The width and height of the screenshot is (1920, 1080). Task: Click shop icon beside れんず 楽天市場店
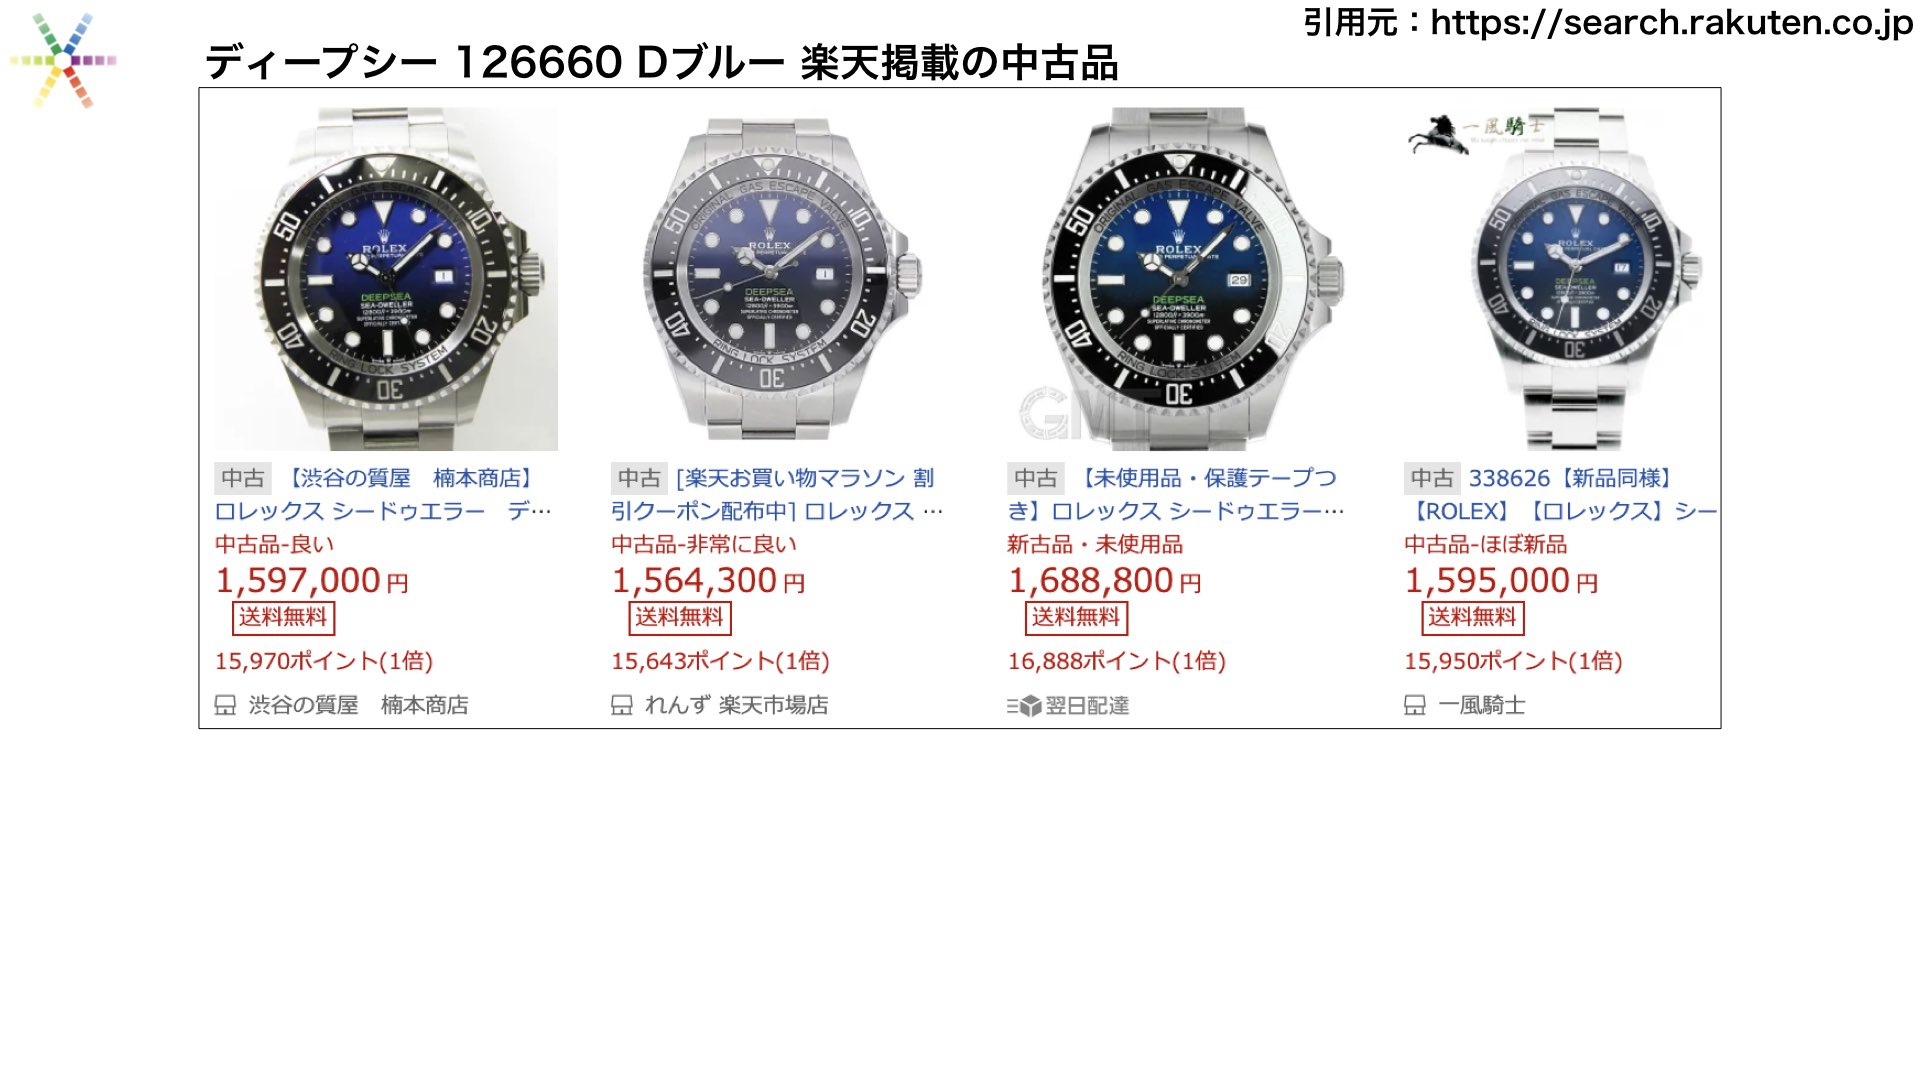pyautogui.click(x=621, y=706)
